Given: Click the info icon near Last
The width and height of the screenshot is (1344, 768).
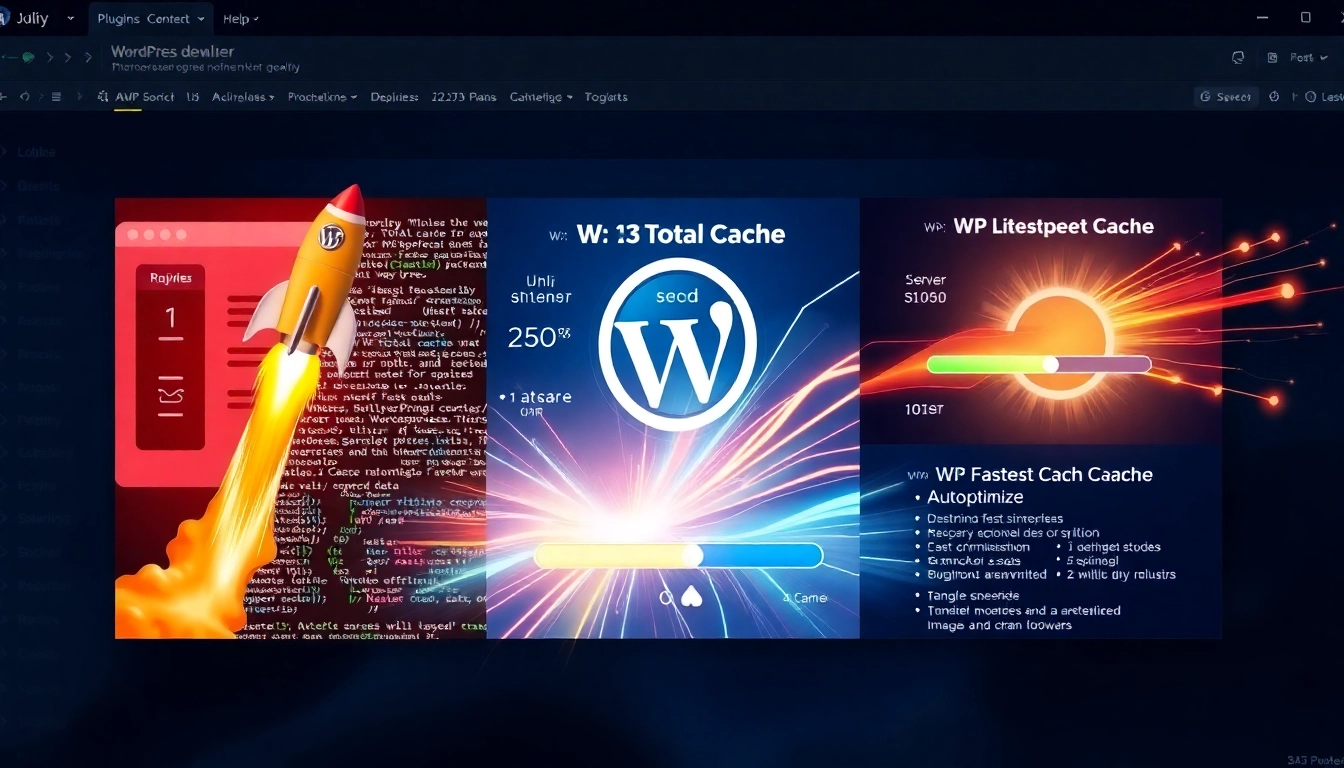Looking at the screenshot, I should pos(1309,97).
